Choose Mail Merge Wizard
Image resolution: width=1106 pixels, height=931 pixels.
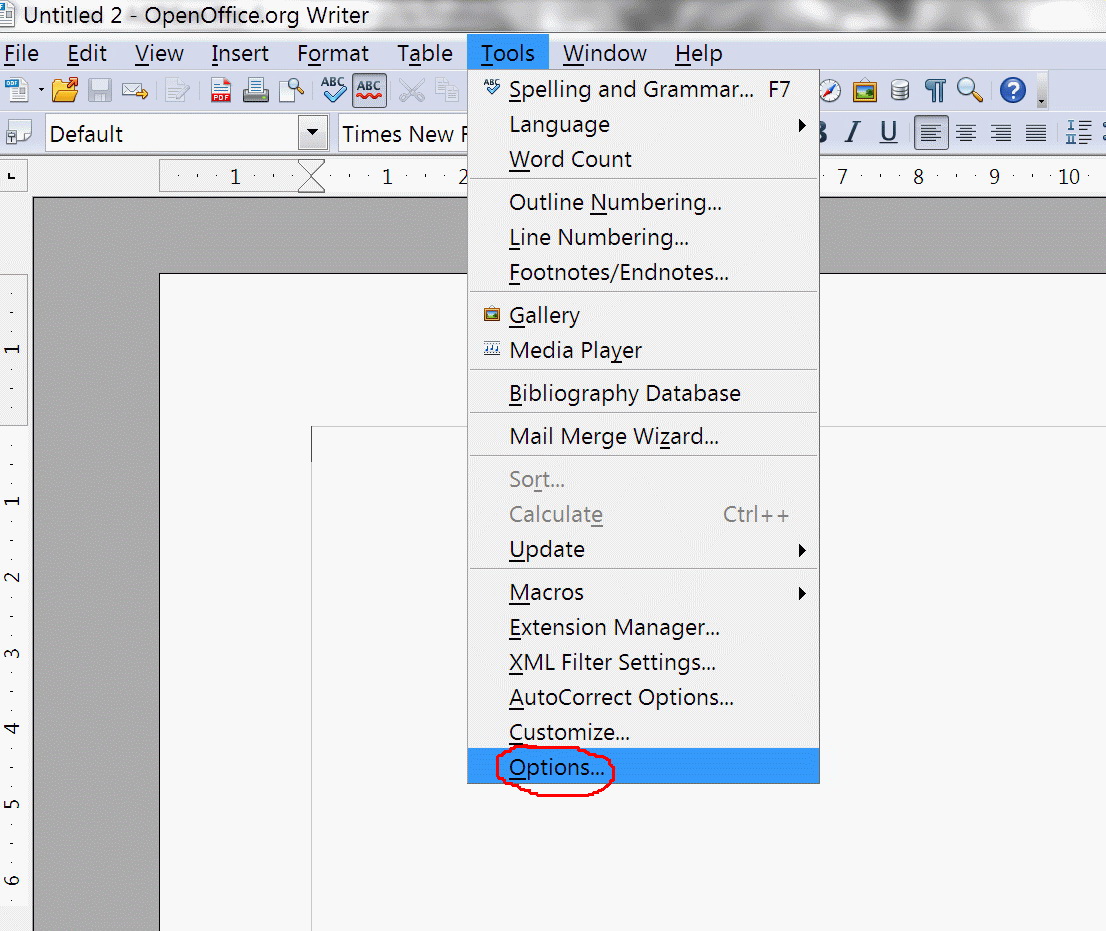643,436
